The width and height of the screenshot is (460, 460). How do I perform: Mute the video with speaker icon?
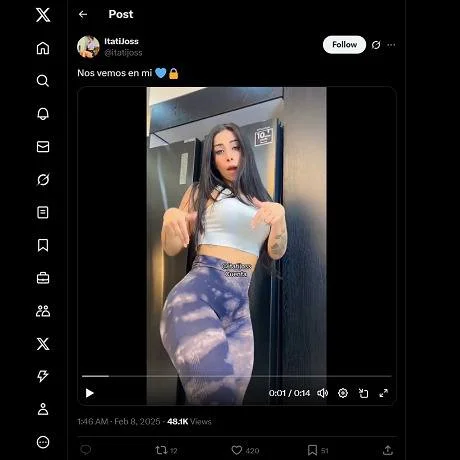click(322, 393)
